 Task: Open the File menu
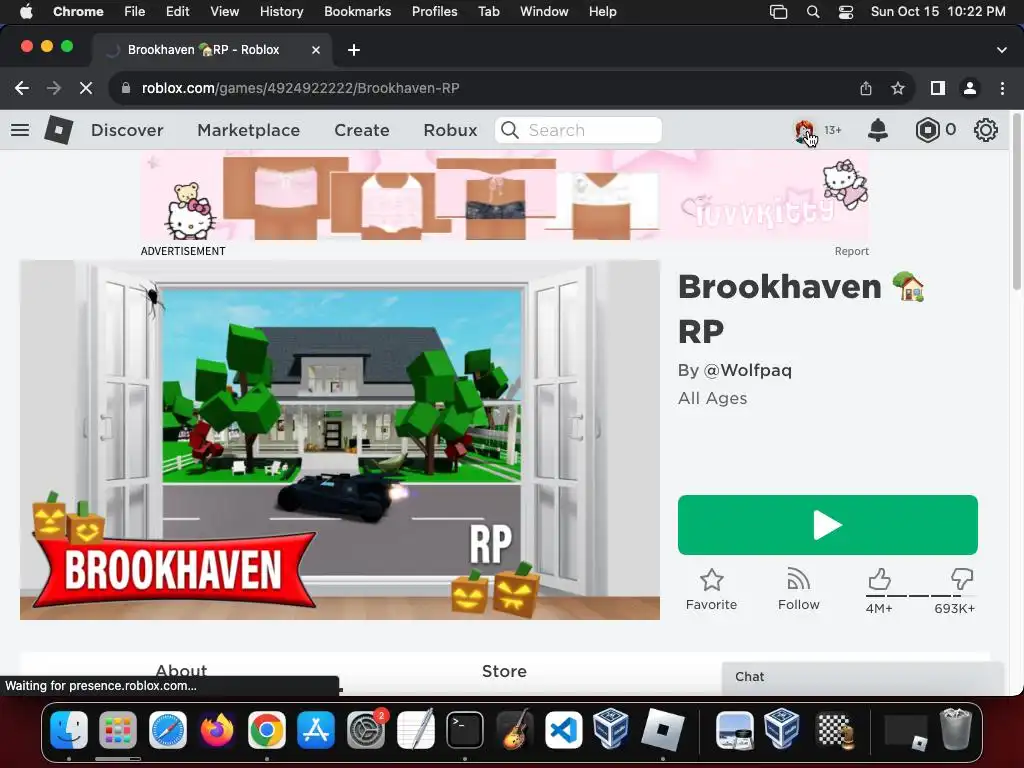135,12
